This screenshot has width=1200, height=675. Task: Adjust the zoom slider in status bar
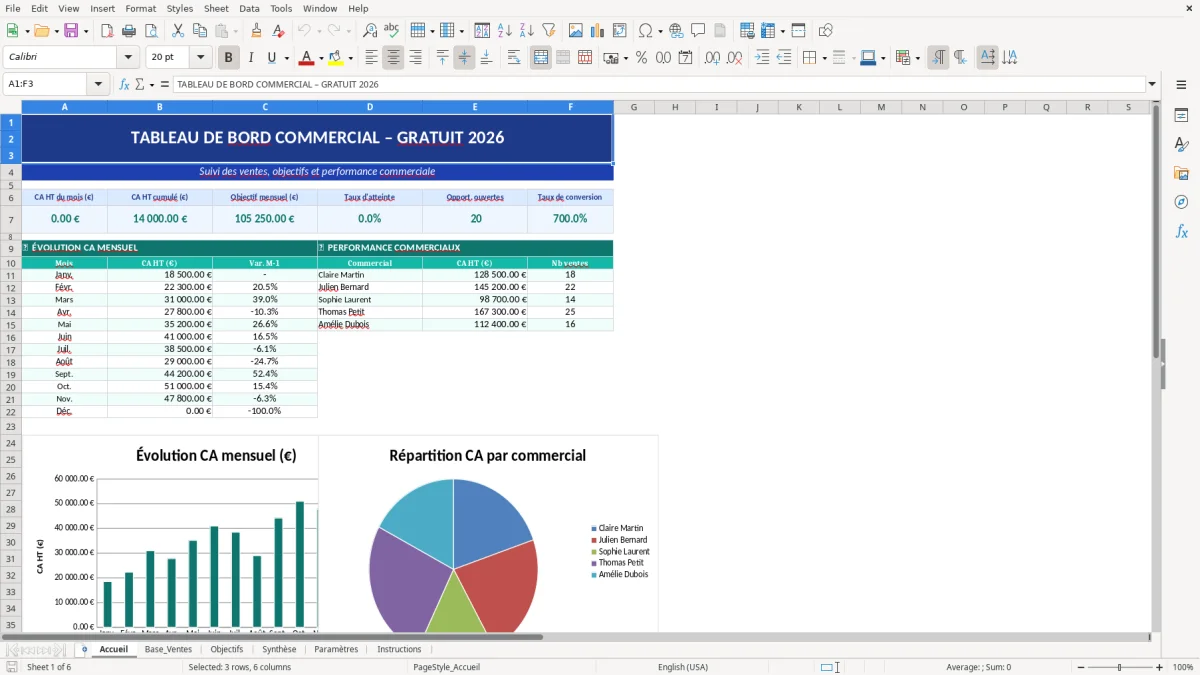[1119, 667]
